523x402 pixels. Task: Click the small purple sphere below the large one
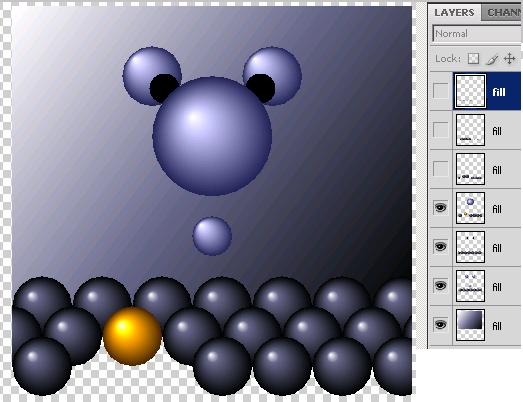pos(212,236)
